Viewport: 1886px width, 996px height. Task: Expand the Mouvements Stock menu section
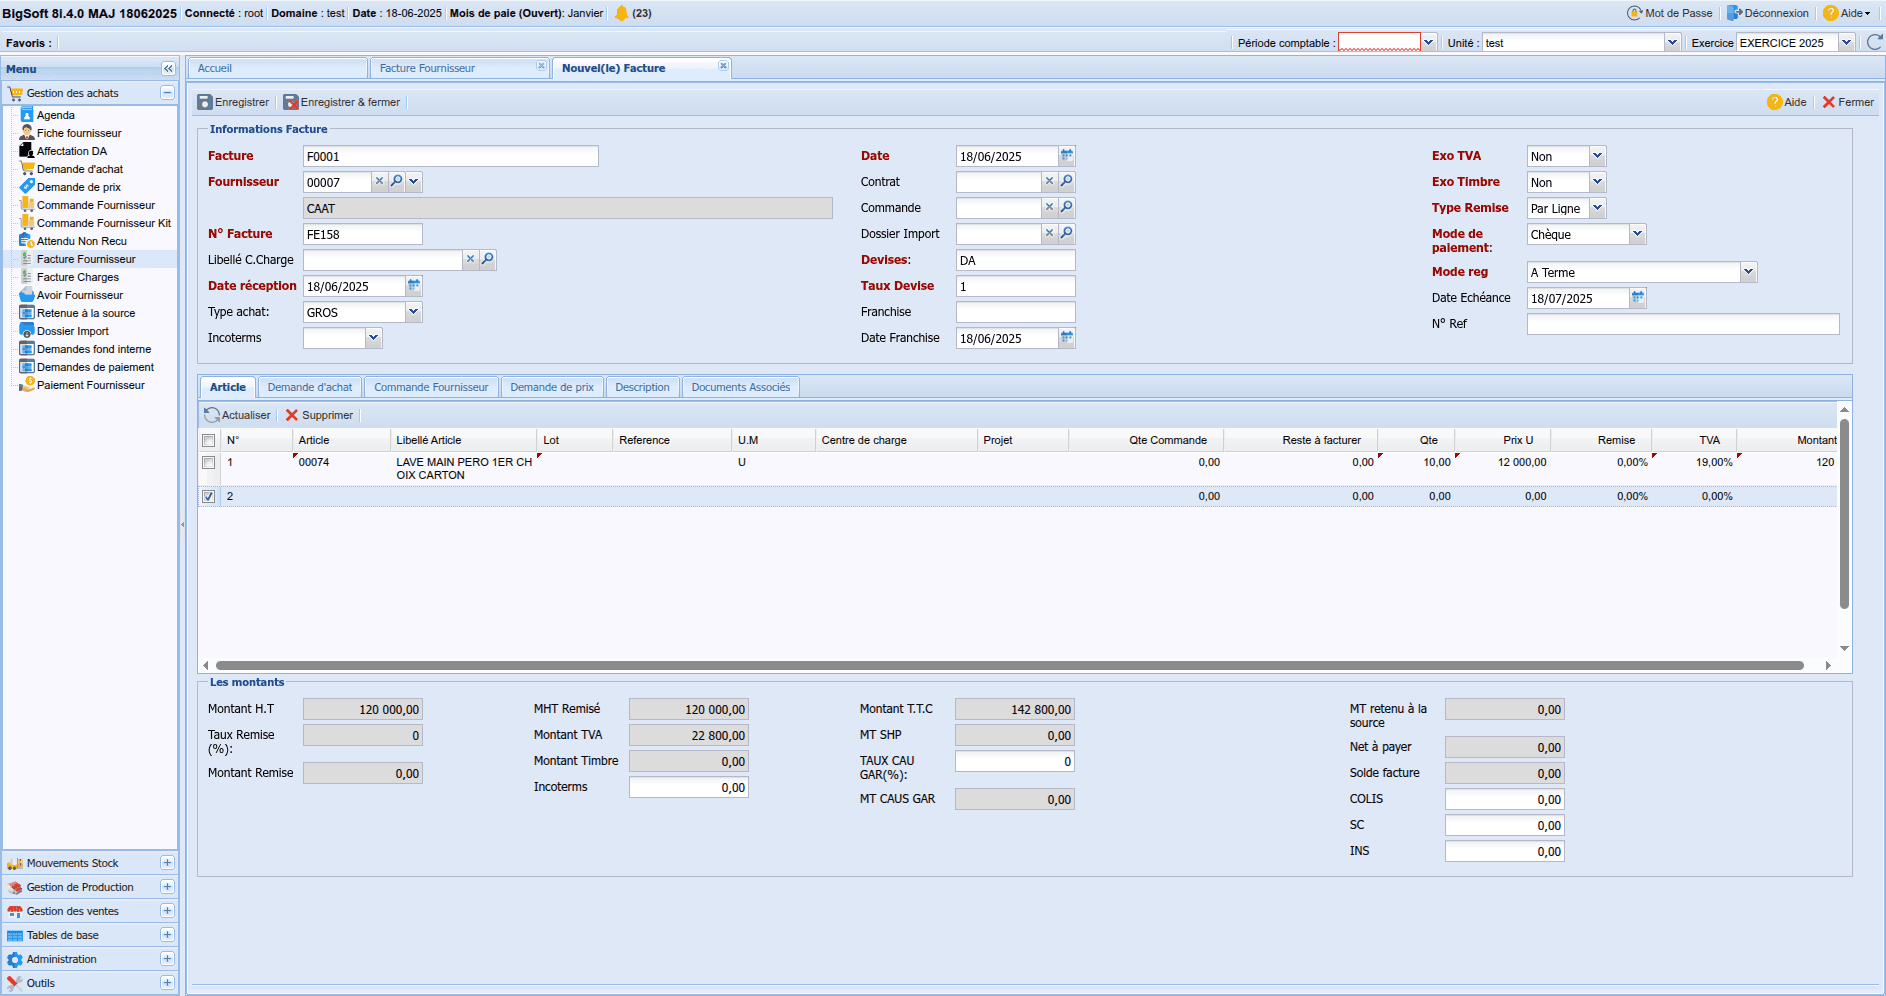click(x=167, y=863)
